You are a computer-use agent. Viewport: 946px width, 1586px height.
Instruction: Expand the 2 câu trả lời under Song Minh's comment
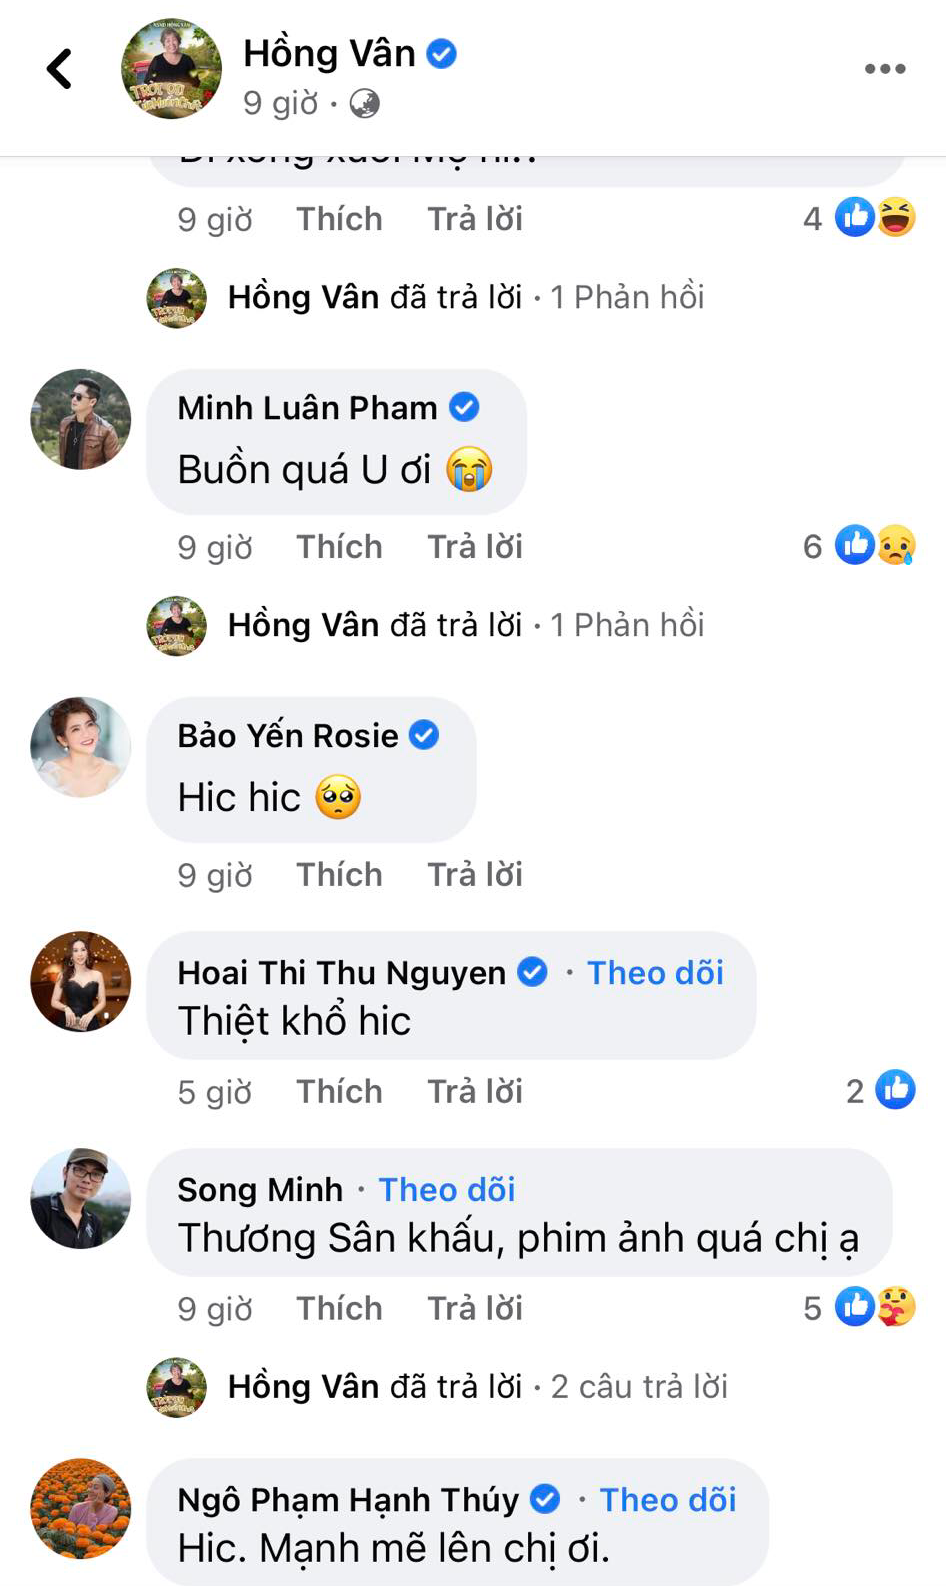click(x=639, y=1386)
